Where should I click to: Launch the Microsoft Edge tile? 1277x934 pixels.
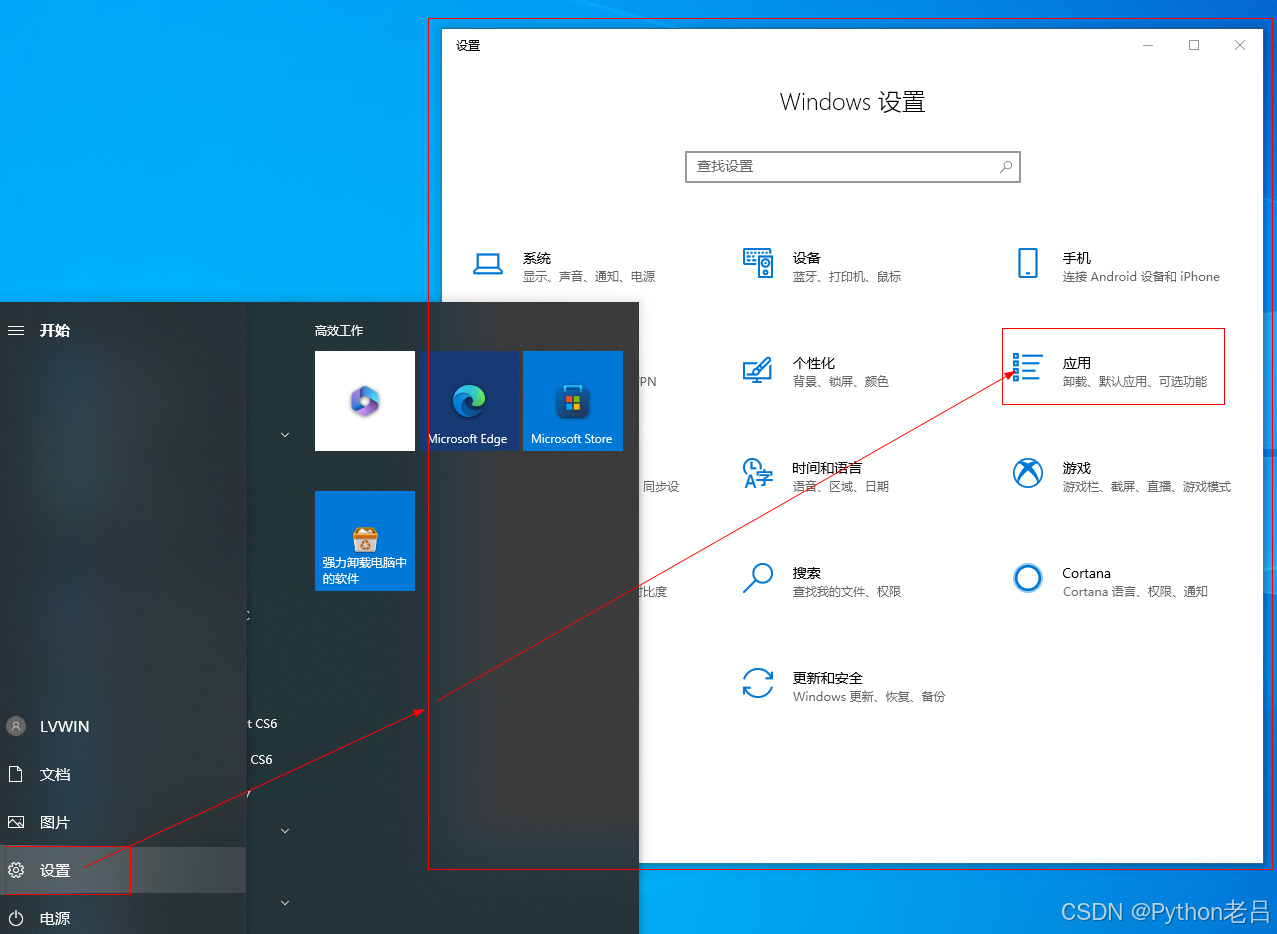pos(468,401)
